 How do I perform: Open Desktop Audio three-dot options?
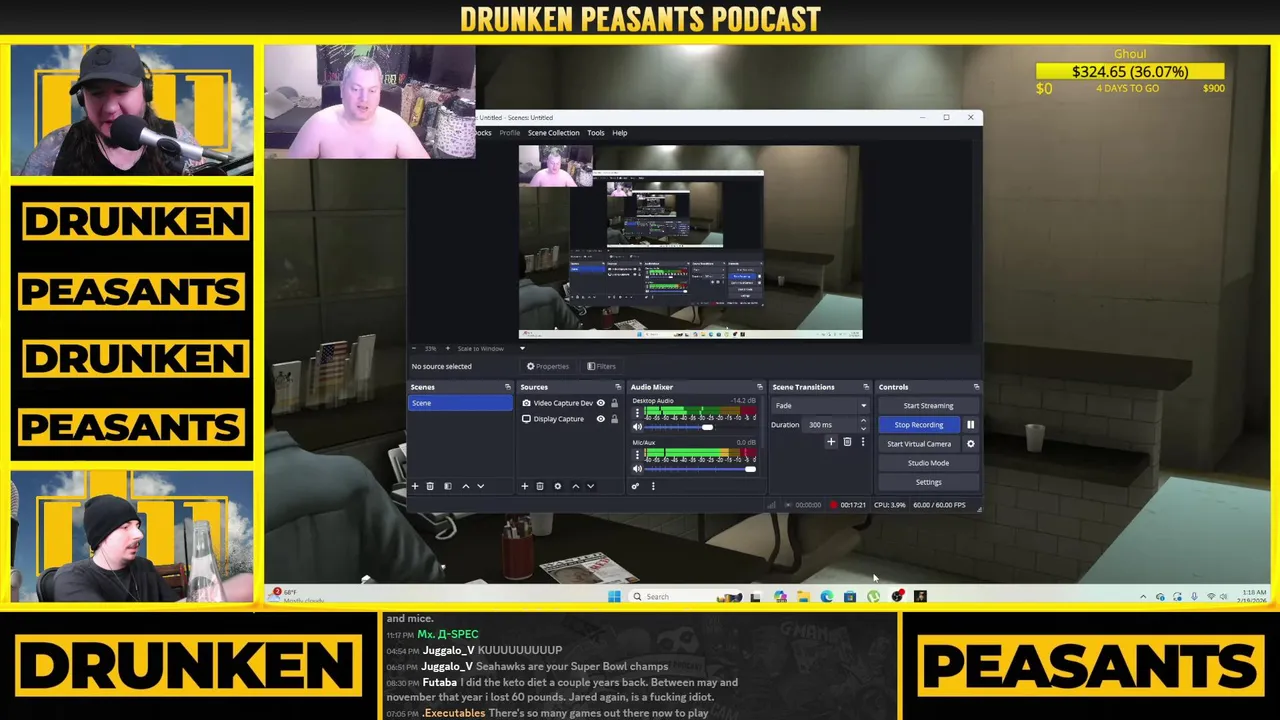click(637, 412)
